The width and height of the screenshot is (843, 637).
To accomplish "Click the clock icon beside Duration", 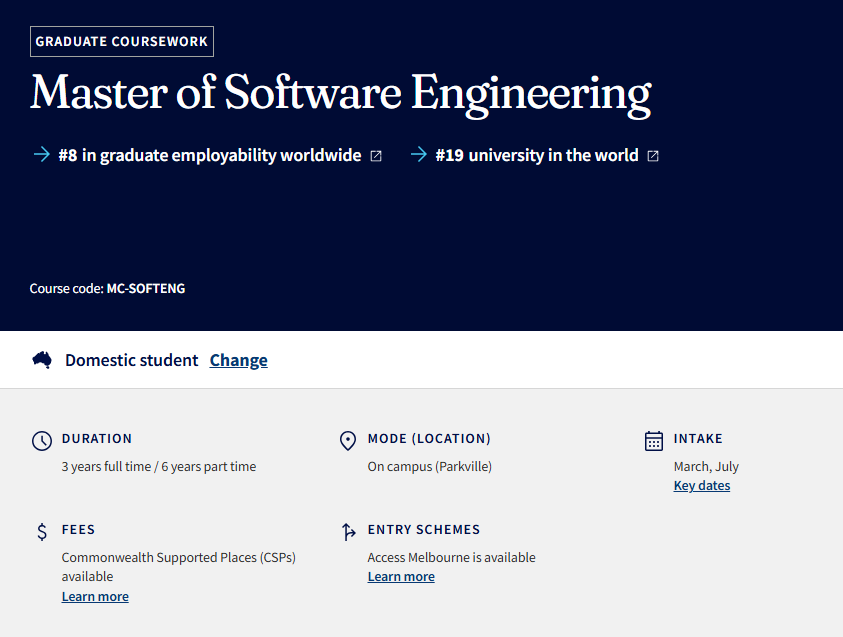I will point(41,441).
